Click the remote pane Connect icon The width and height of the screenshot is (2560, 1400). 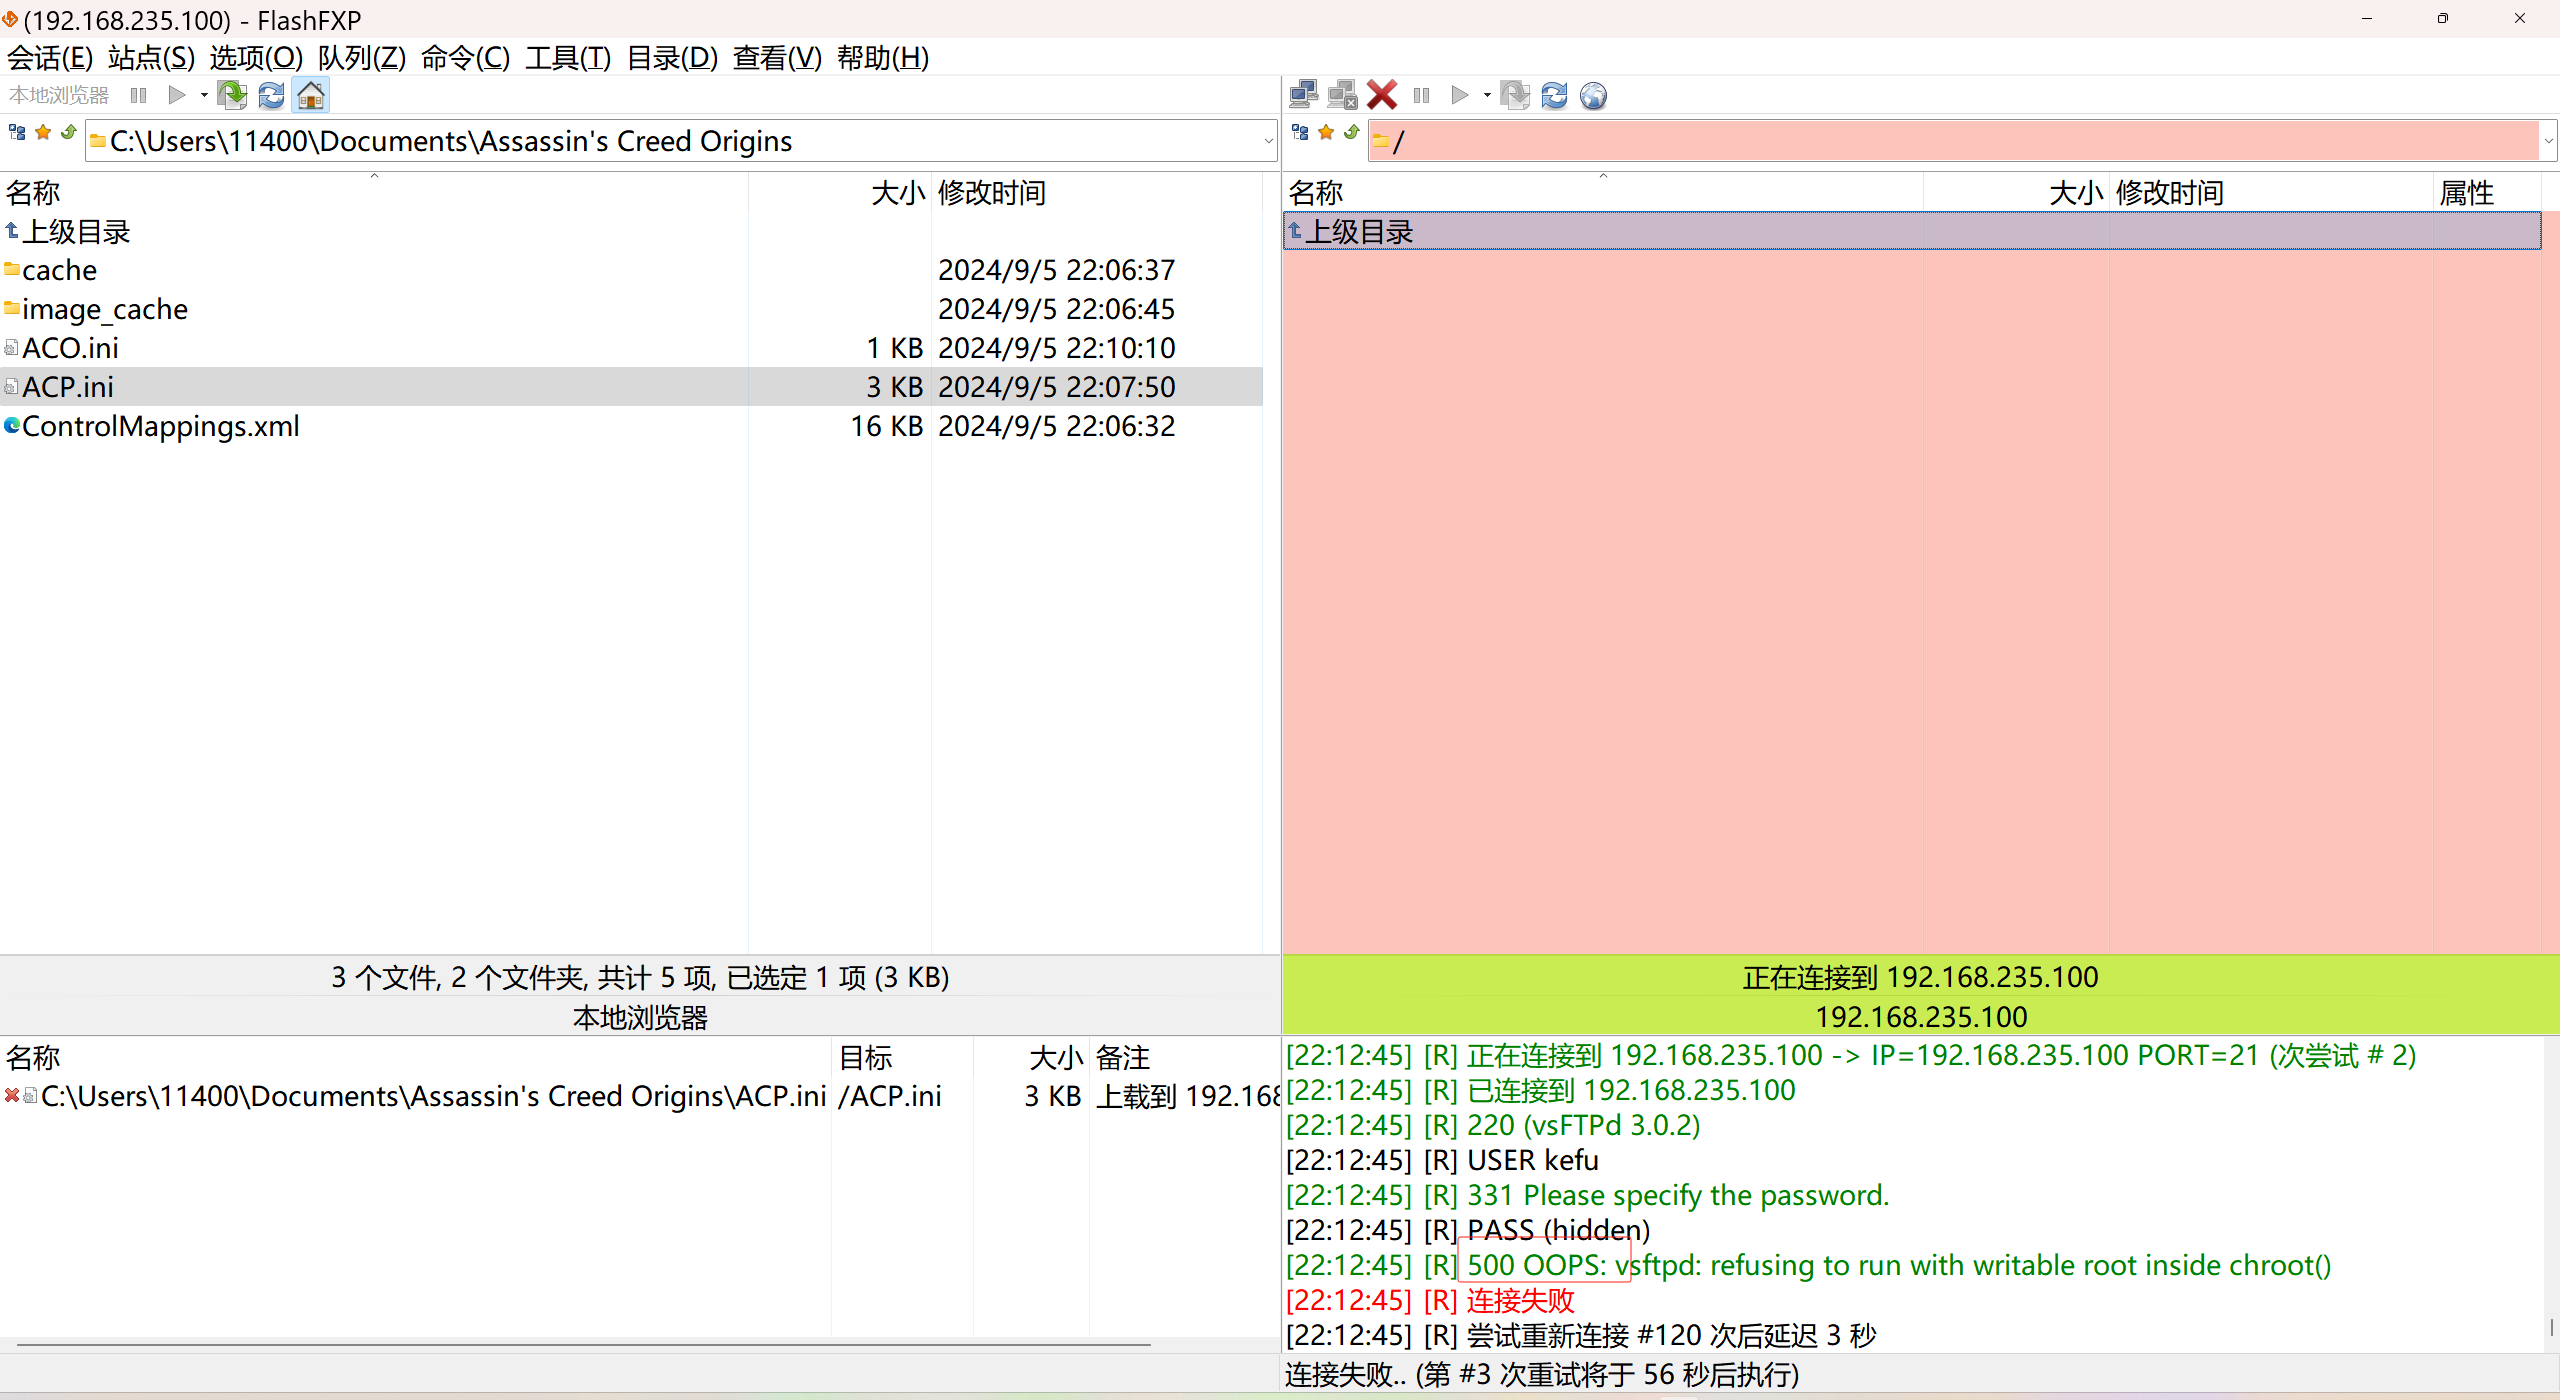(1303, 95)
